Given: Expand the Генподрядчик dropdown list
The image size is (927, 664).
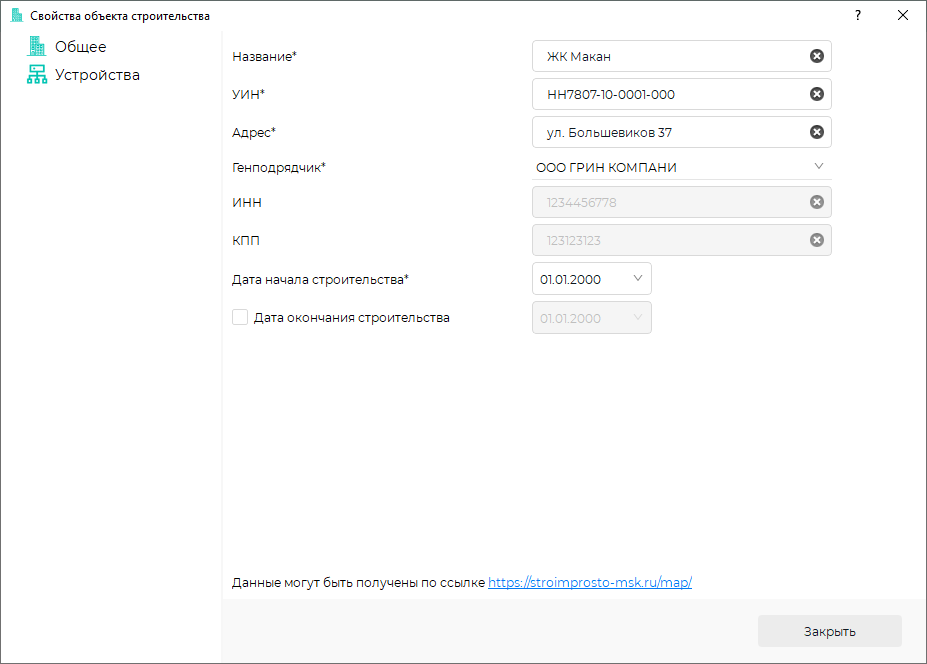Looking at the screenshot, I should point(818,167).
